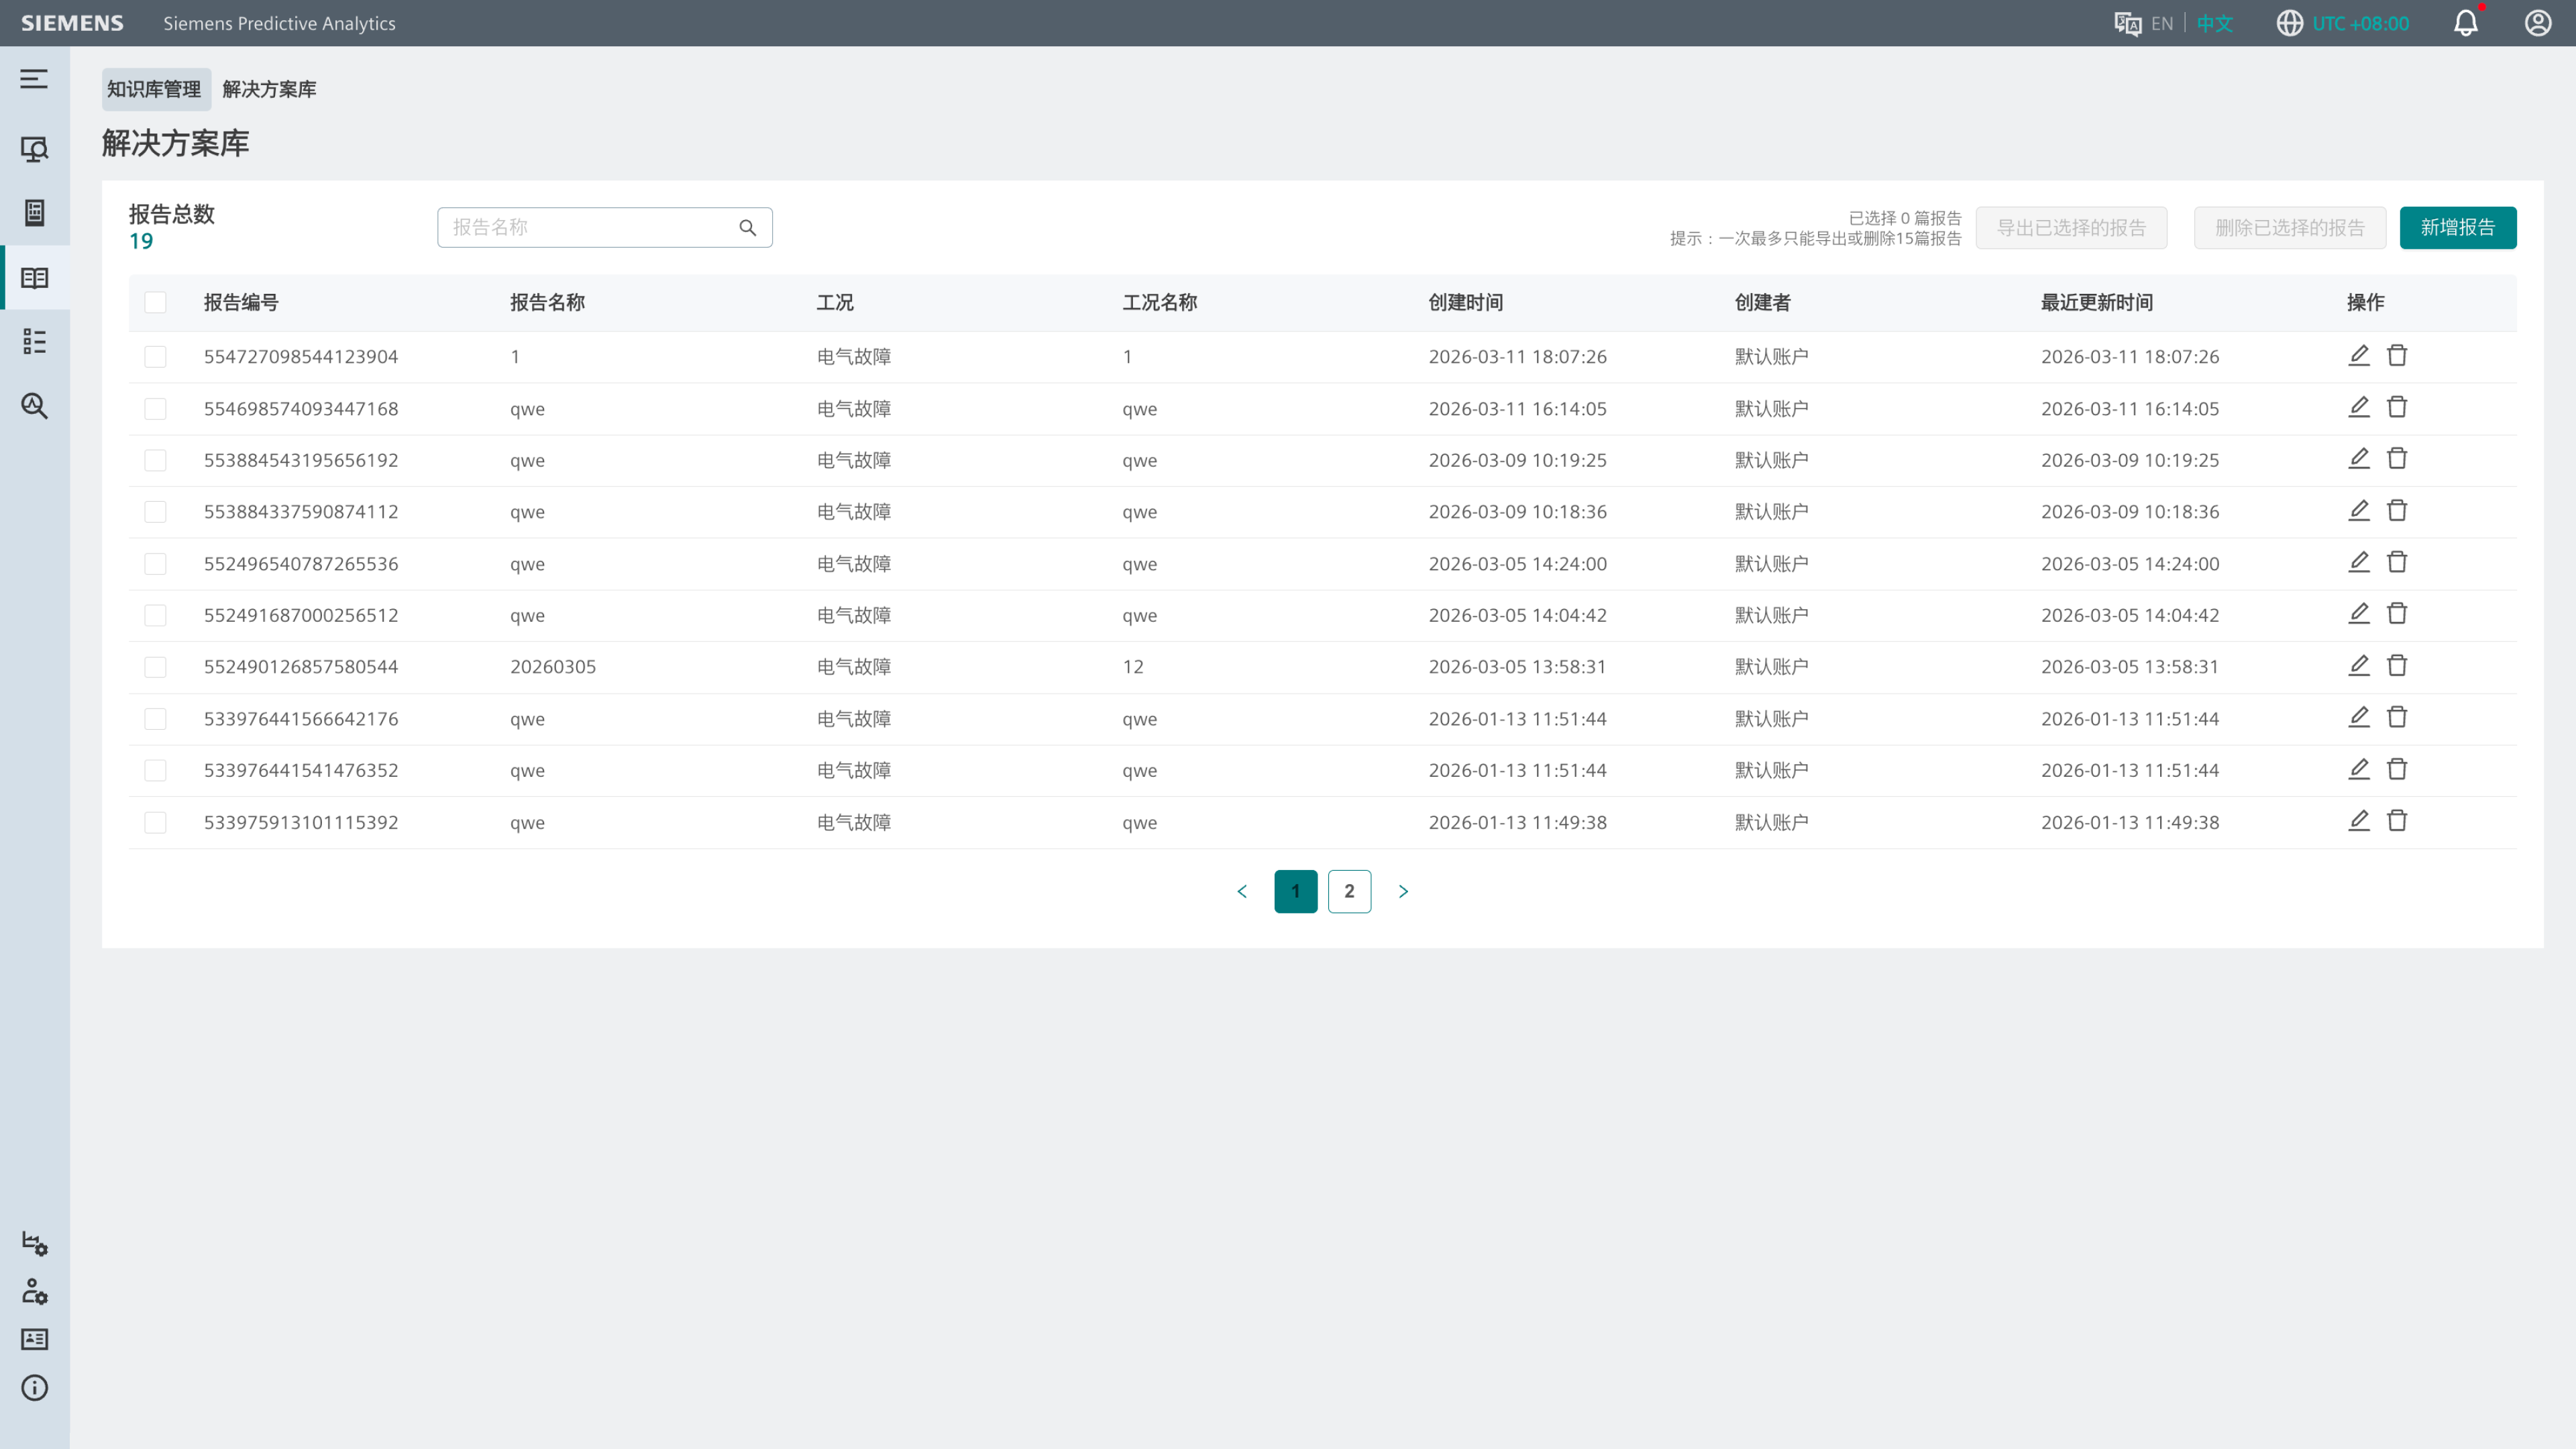2576x1449 pixels.
Task: Open the user settings gear icon in the sidebar
Action: [x=34, y=1292]
